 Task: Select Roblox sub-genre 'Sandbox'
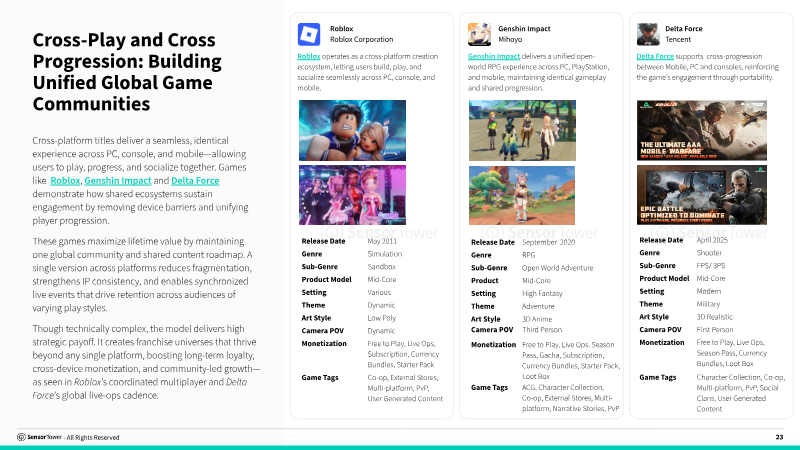pos(381,266)
